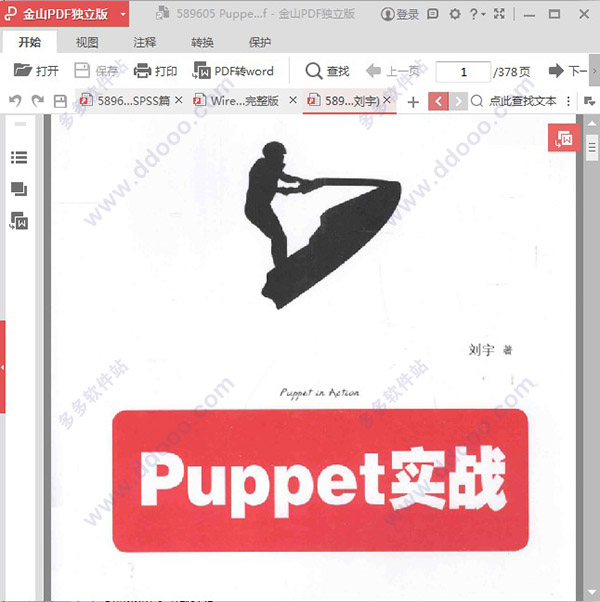This screenshot has height=602, width=600.
Task: Switch to the 保护 ribbon tab
Action: point(260,42)
